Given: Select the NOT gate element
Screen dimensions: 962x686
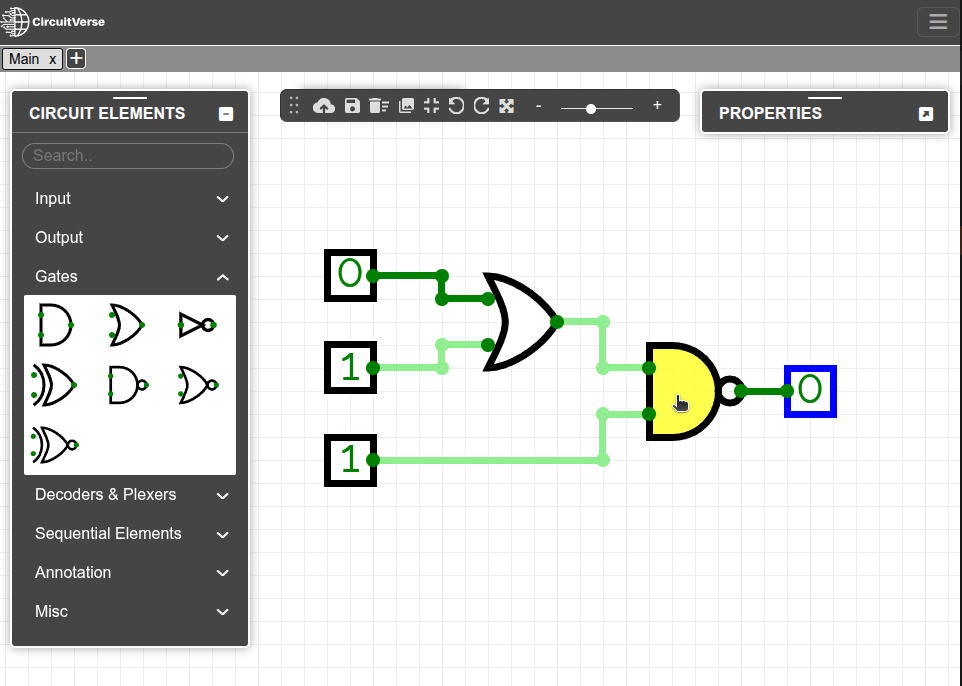Looking at the screenshot, I should pos(196,324).
